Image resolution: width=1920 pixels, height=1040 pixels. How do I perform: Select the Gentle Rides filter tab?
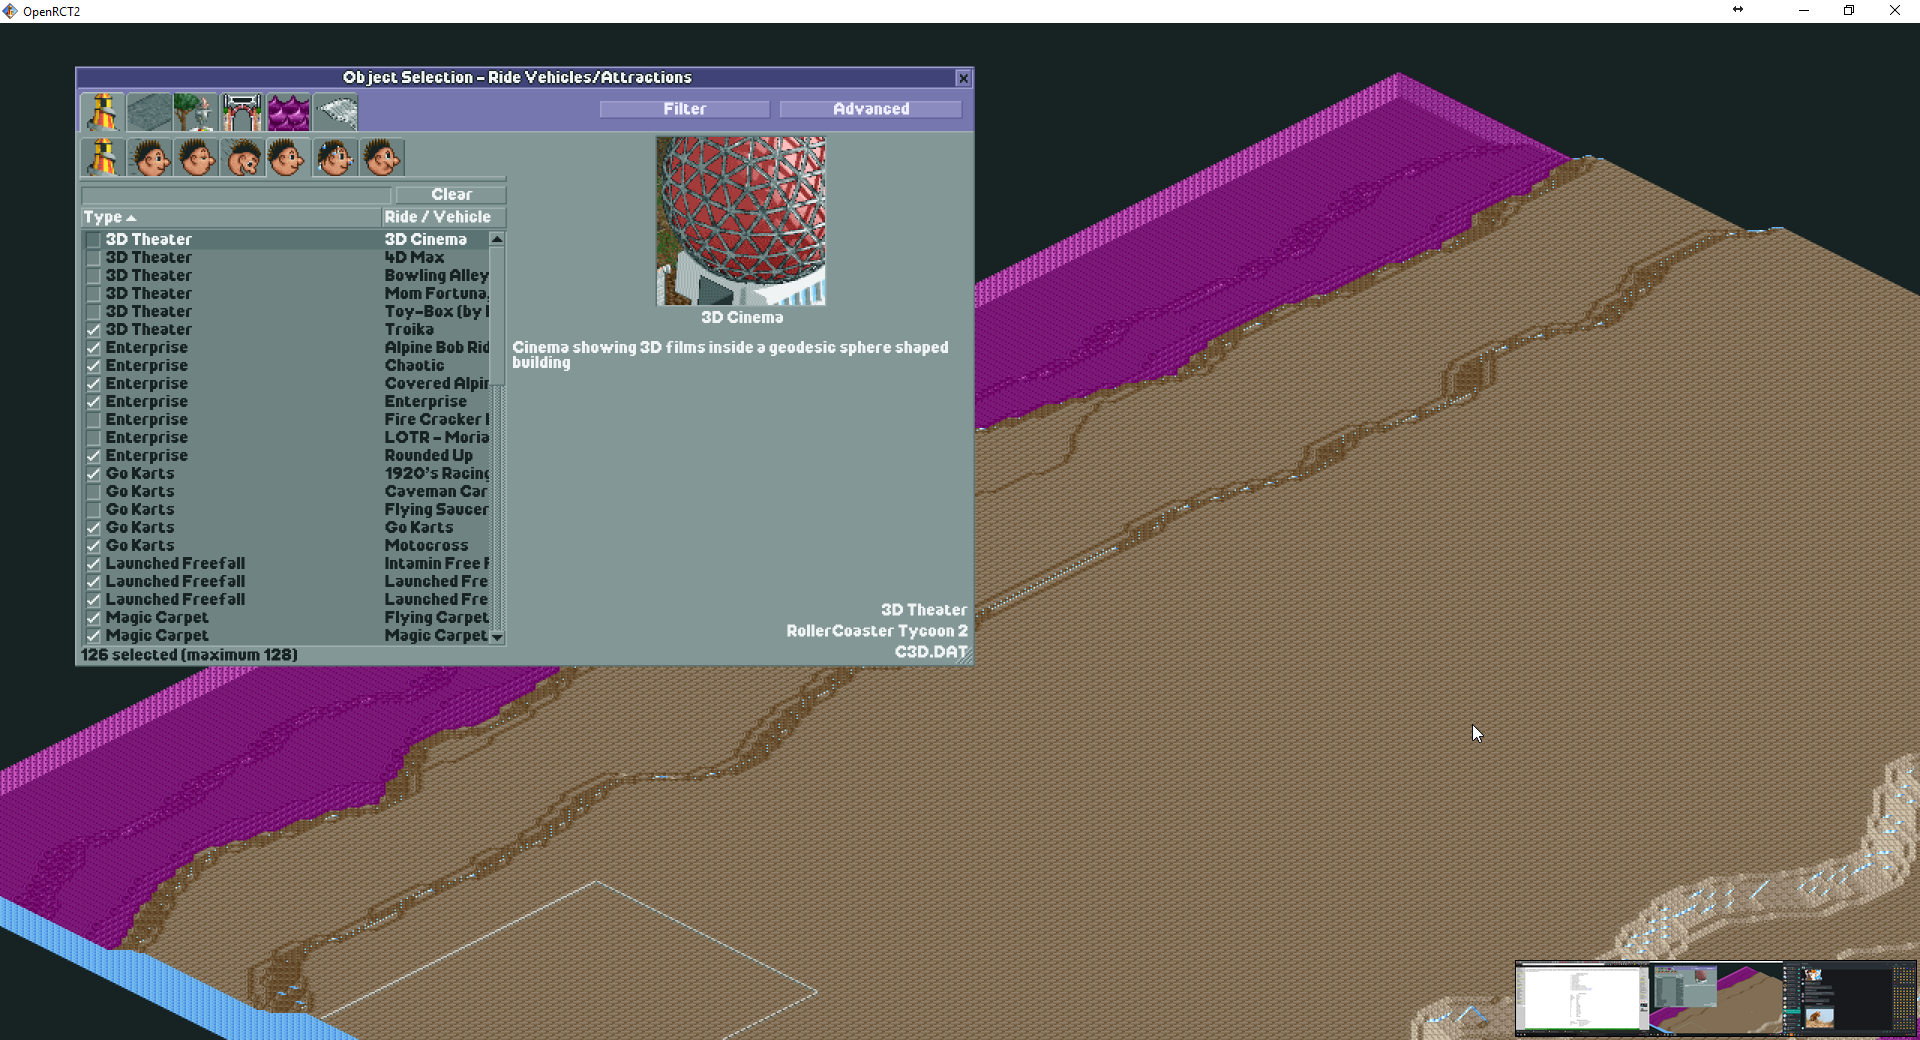pyautogui.click(x=196, y=157)
